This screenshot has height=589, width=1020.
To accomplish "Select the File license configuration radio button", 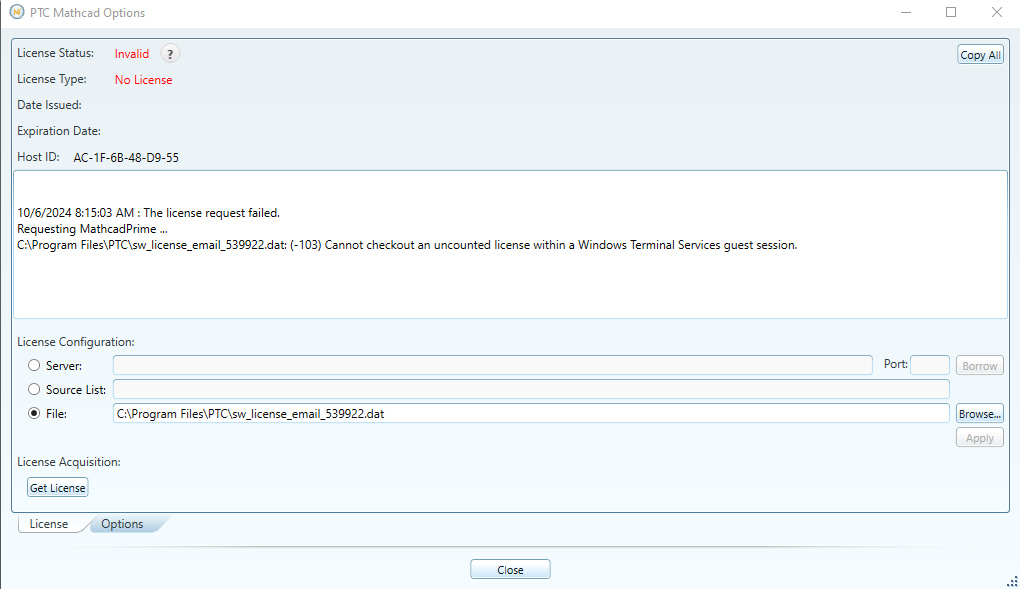I will [x=34, y=413].
